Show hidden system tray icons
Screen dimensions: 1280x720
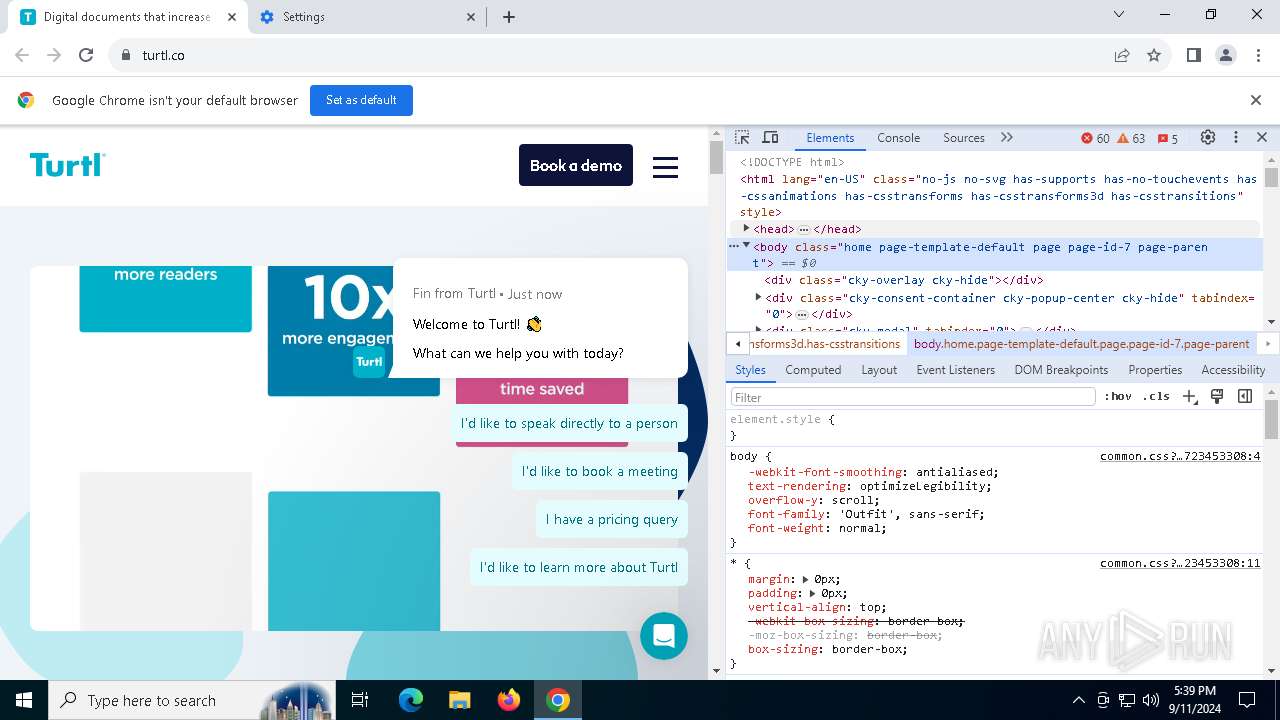click(1078, 701)
